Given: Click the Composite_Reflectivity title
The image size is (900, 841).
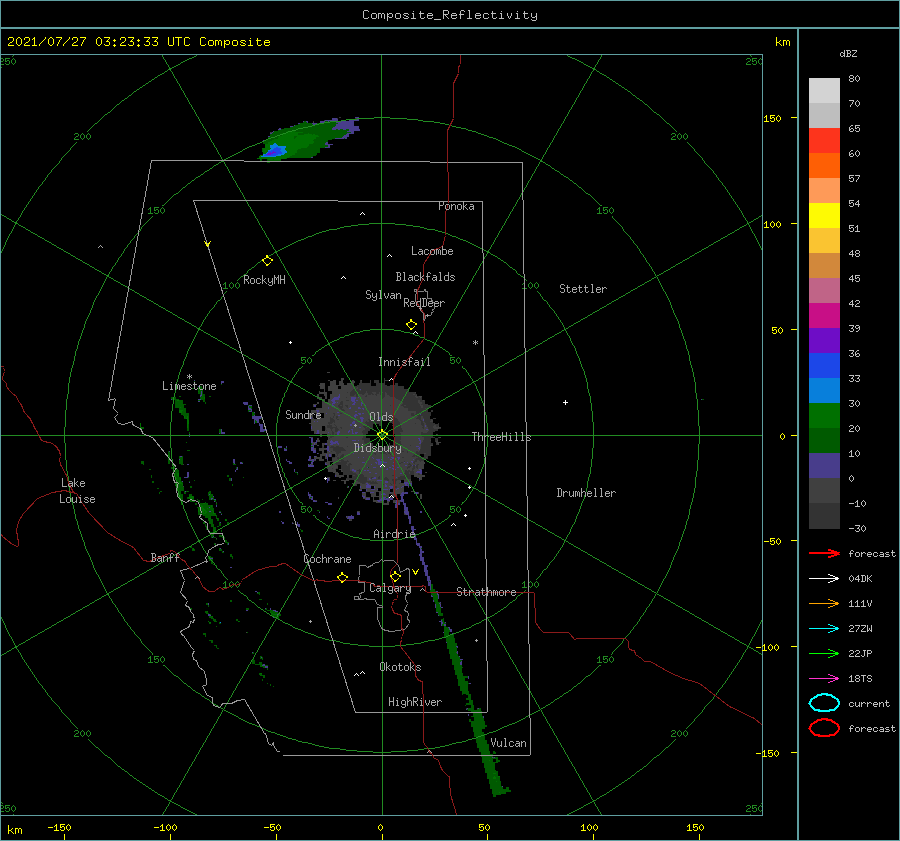Looking at the screenshot, I should click(450, 15).
